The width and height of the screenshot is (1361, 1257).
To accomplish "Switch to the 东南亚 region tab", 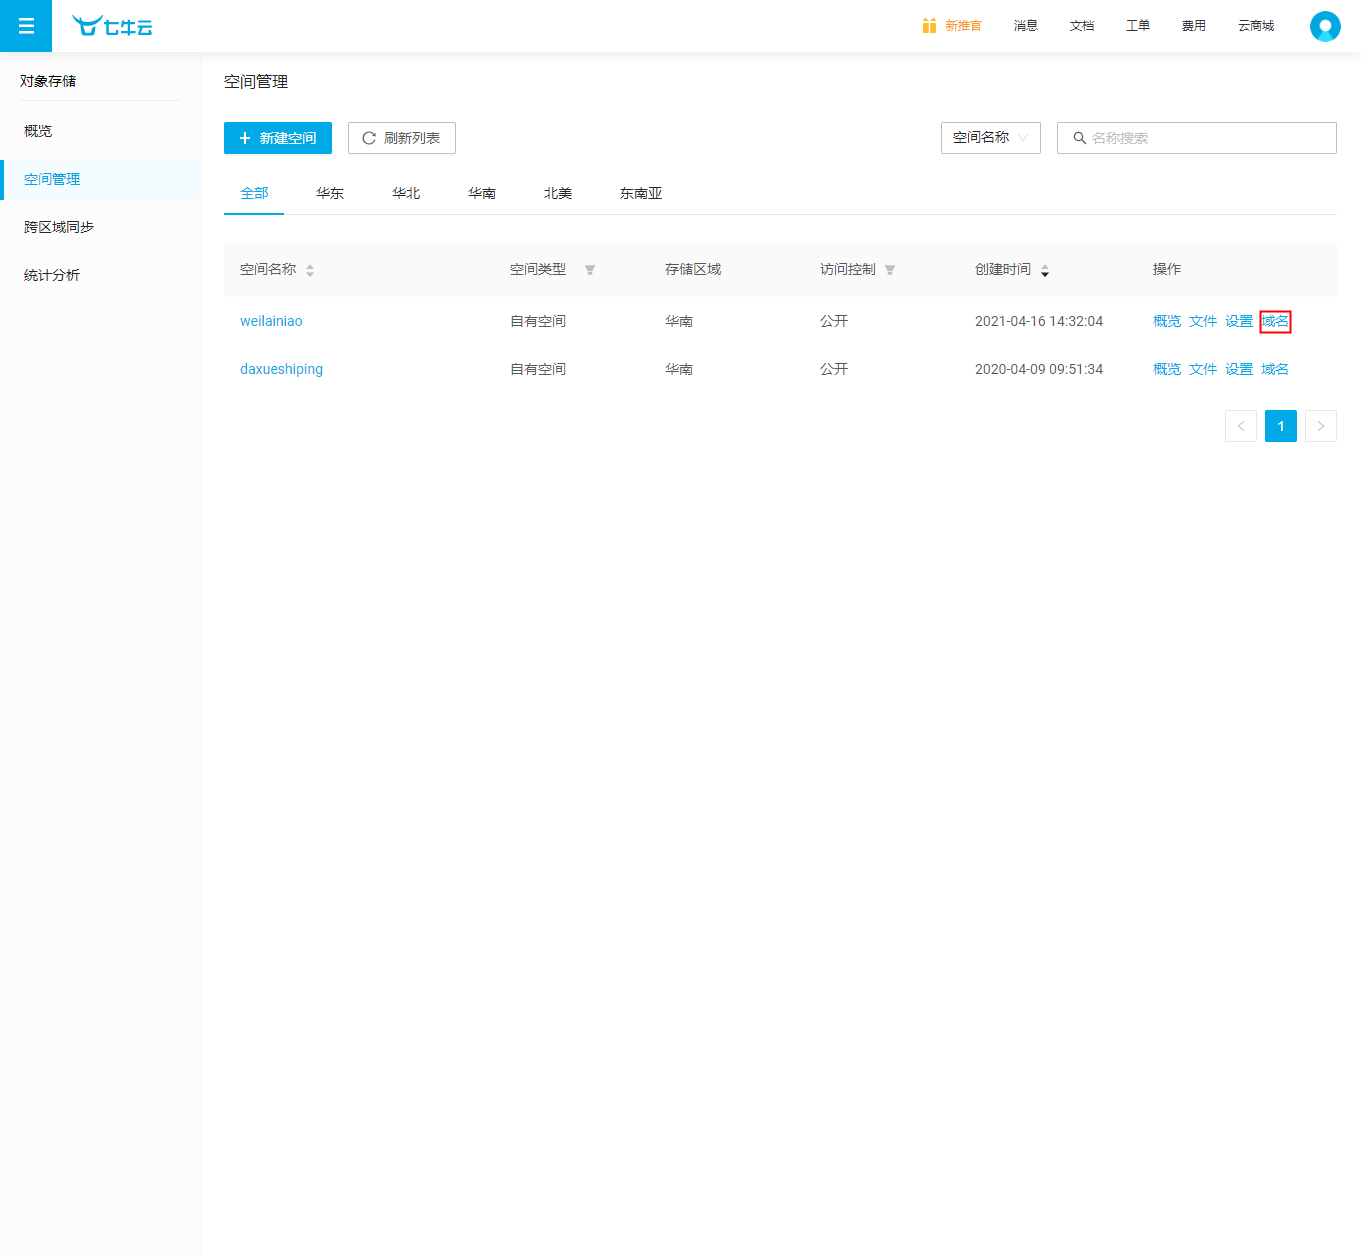I will (x=641, y=193).
